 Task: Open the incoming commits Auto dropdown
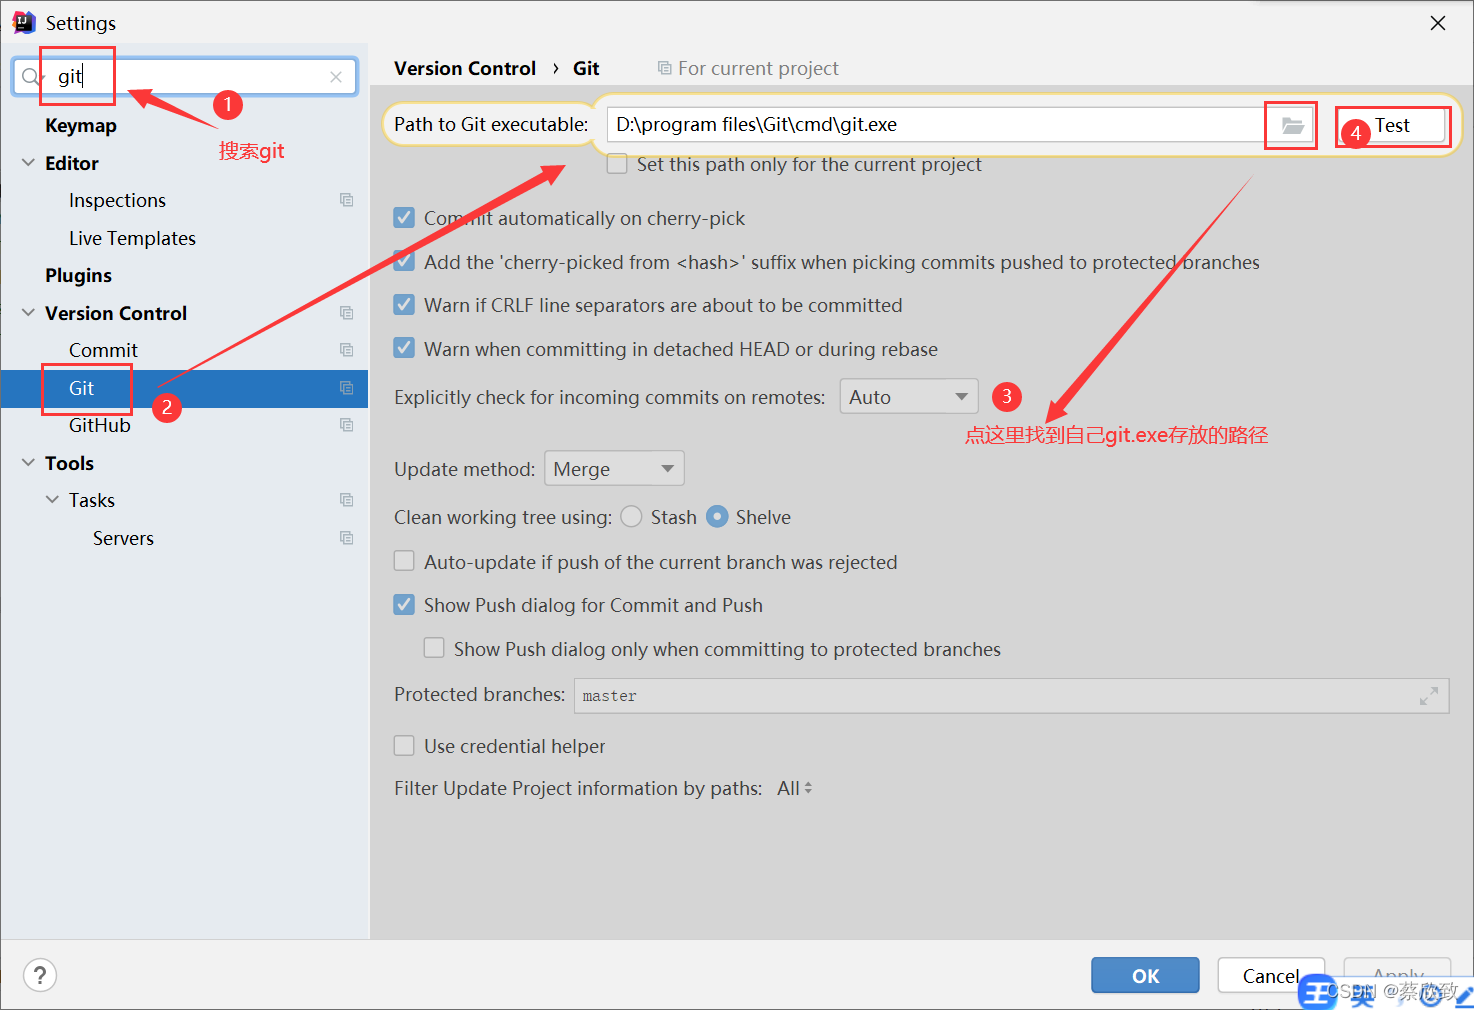click(909, 397)
